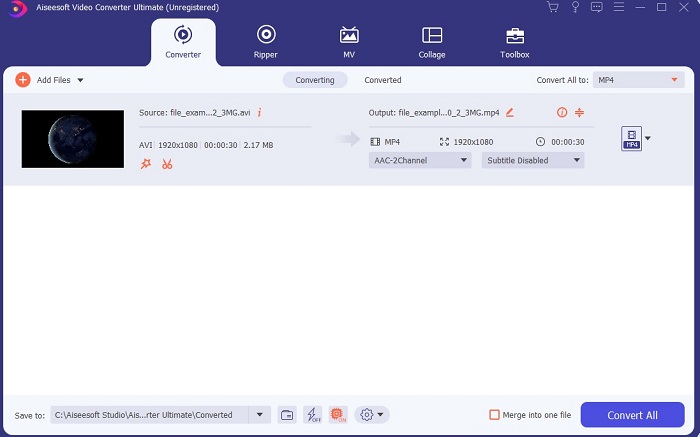Toggle the ultrafast conversion lightning icon
Viewport: 700px width, 437px height.
(312, 415)
